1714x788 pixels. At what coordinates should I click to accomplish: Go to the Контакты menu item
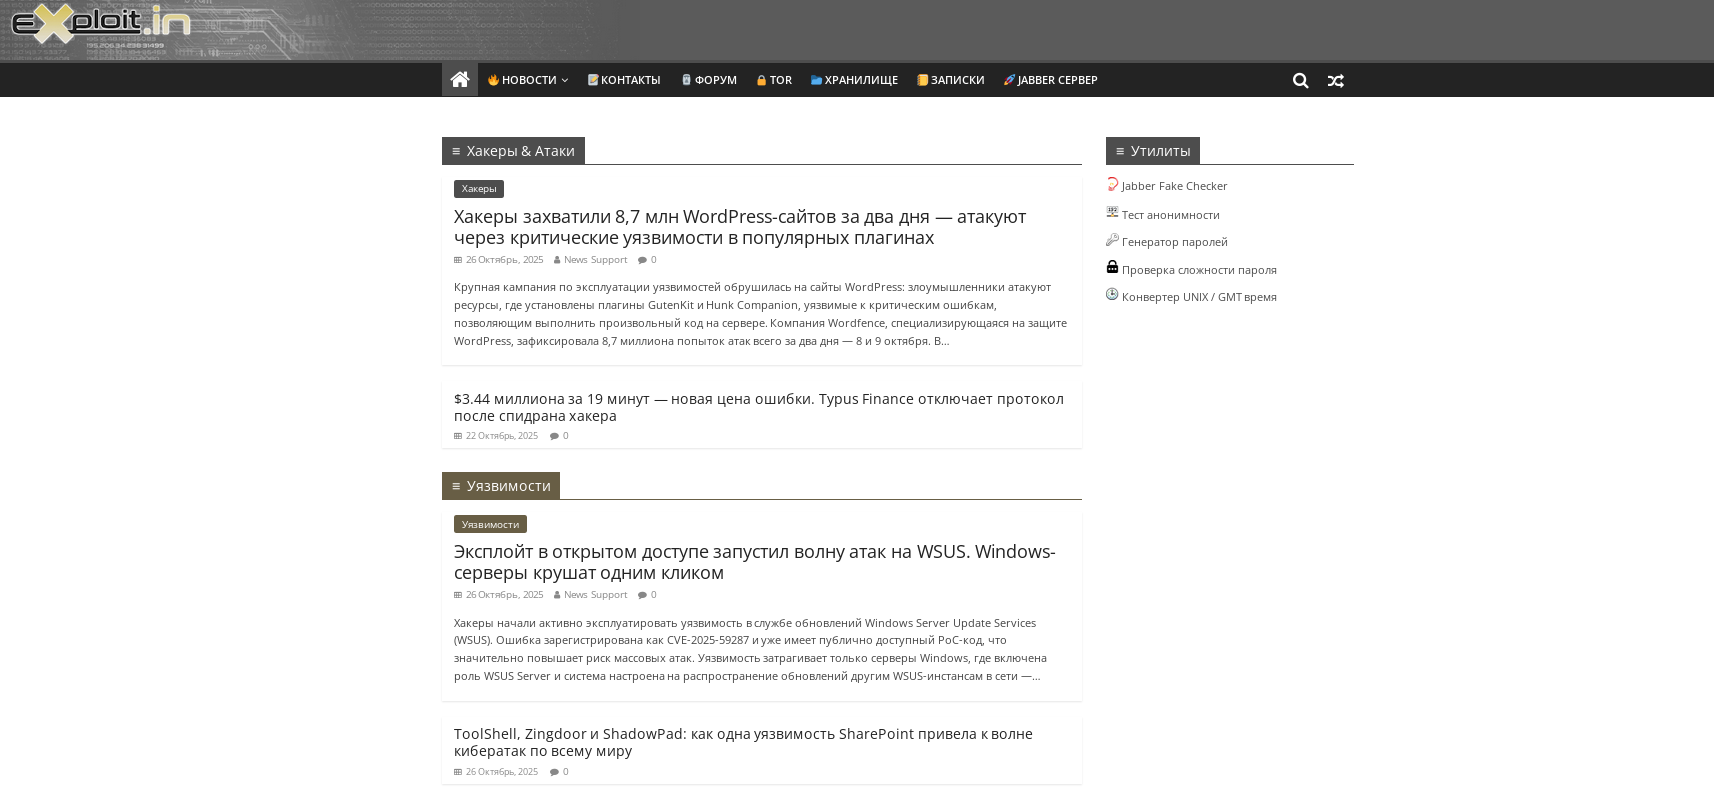[624, 80]
